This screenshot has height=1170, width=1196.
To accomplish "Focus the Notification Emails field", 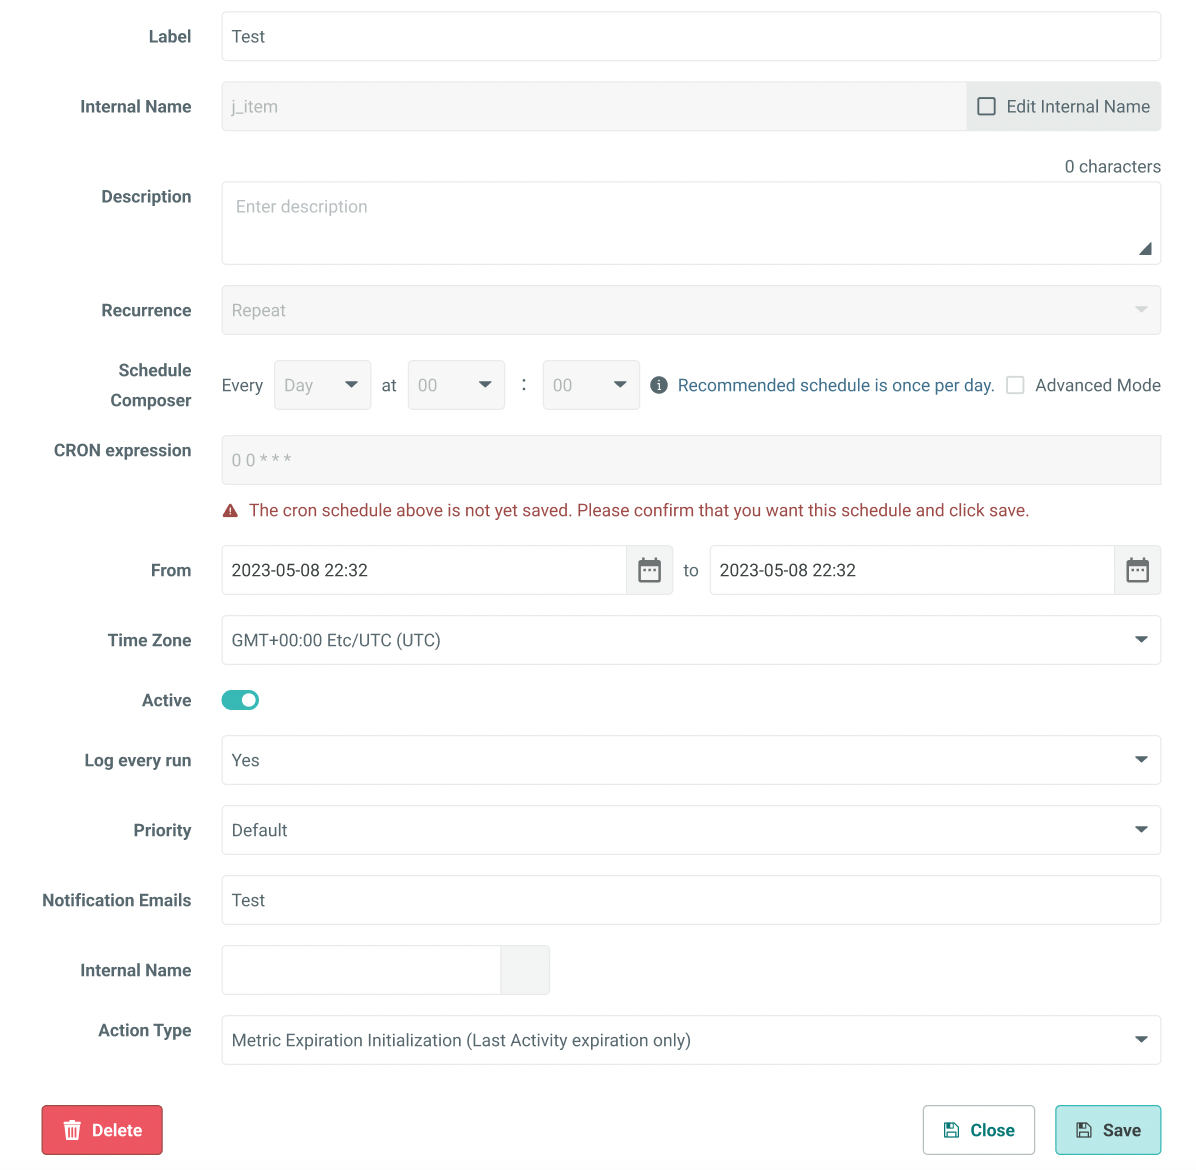I will (x=690, y=900).
